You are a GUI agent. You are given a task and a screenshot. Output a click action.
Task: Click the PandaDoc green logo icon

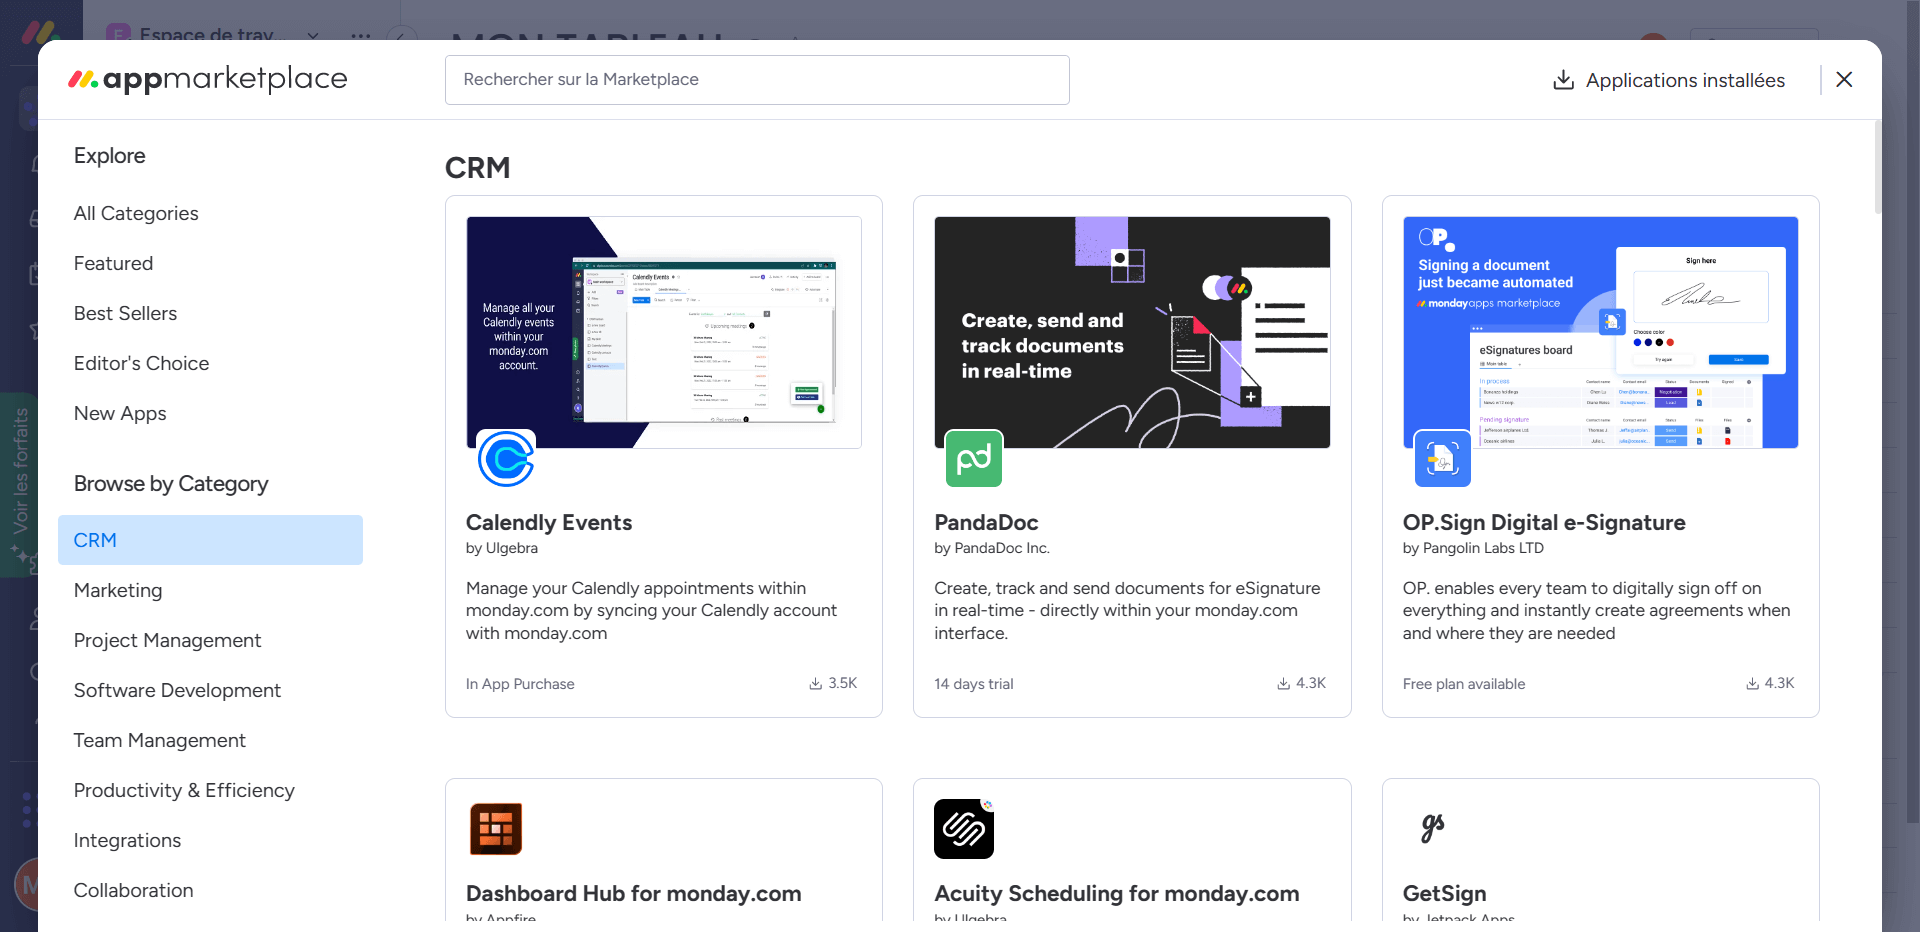(x=973, y=459)
